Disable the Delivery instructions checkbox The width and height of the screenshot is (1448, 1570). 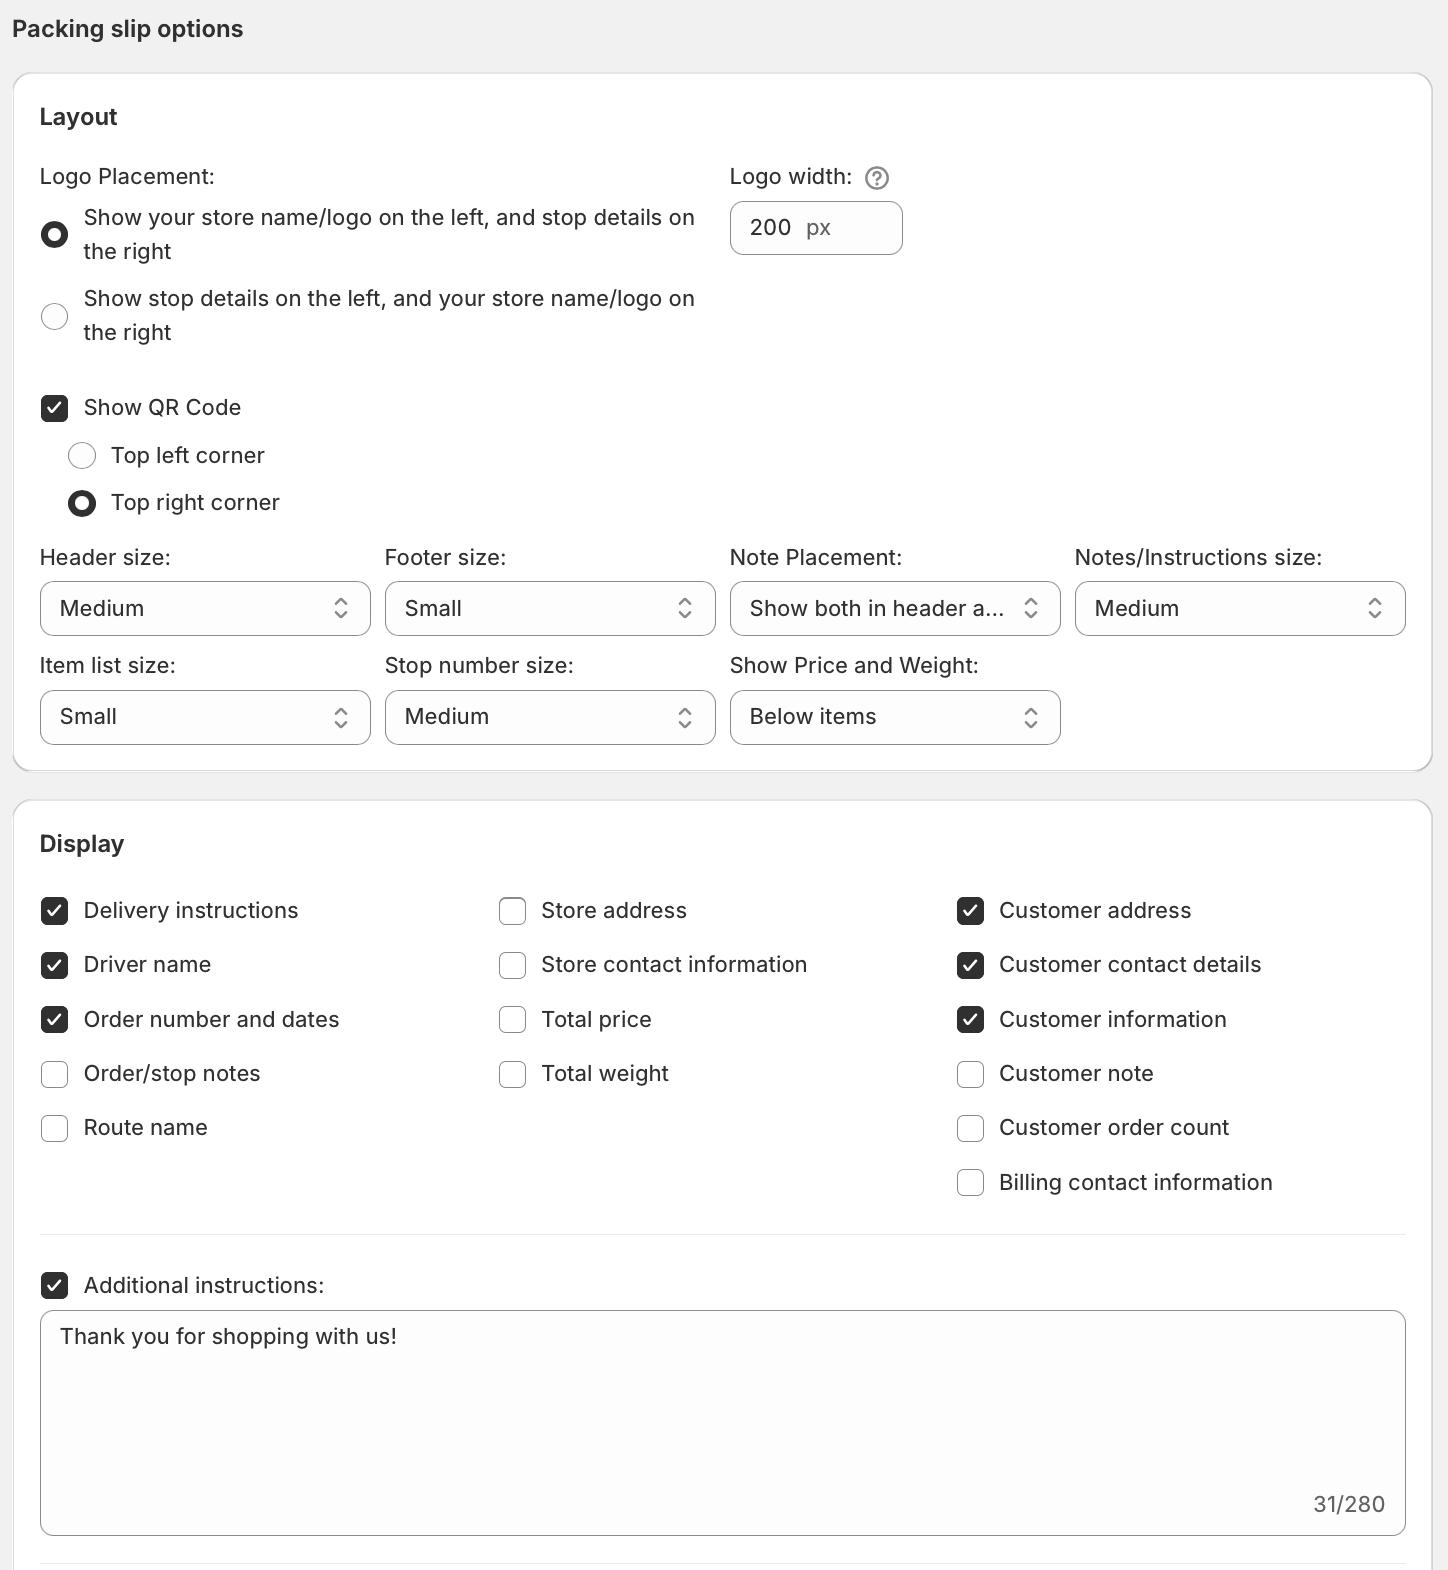(x=55, y=911)
